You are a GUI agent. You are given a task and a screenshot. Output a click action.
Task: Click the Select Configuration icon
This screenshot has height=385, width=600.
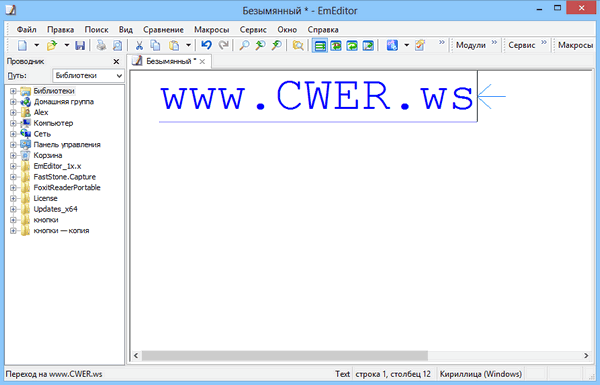coord(392,46)
